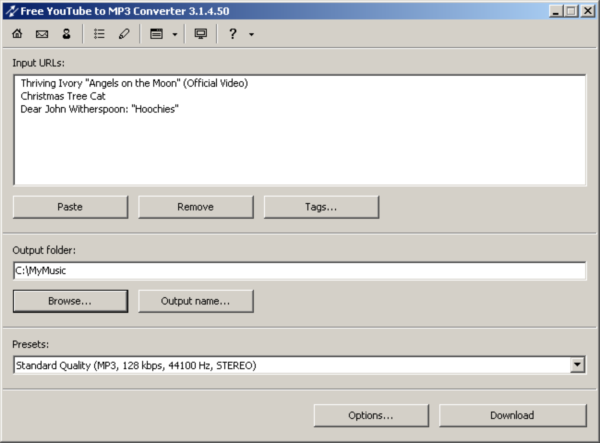Click the monitor screen toolbar icon
600x443 pixels.
point(201,34)
